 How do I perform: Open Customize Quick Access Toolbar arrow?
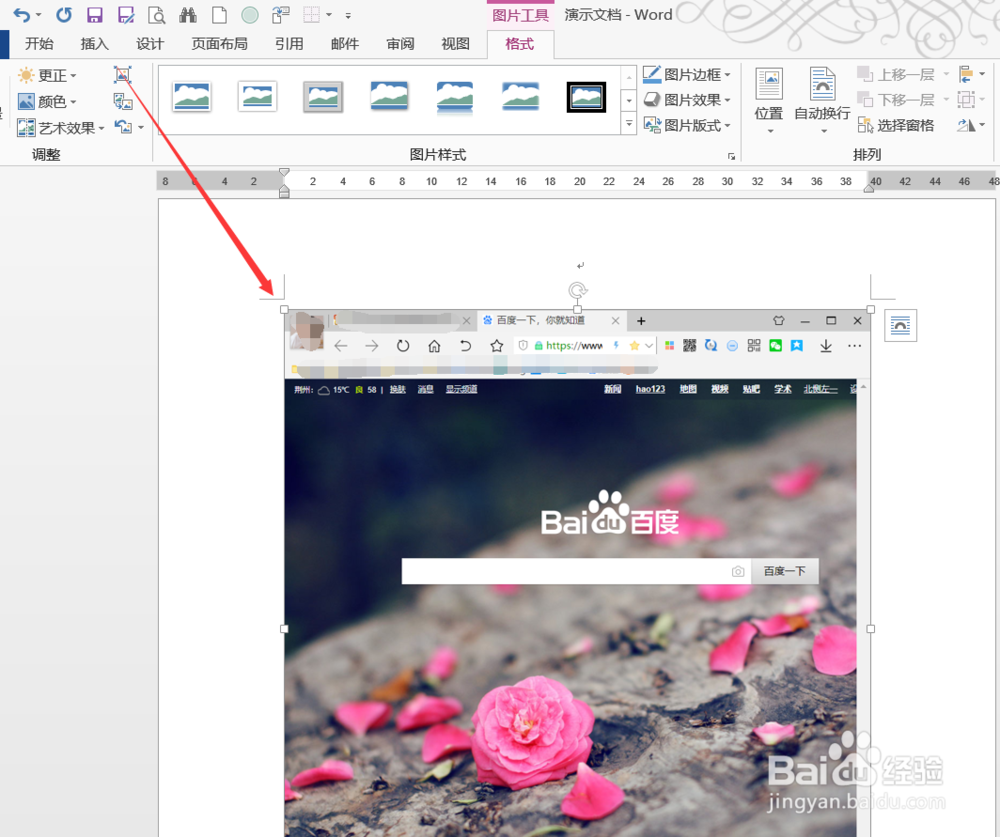[348, 15]
